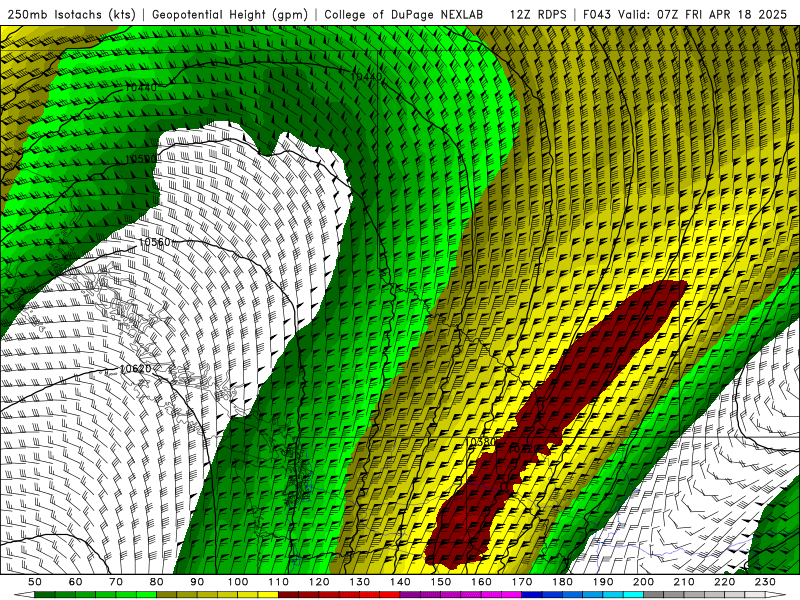This screenshot has height=600, width=800.
Task: Pick the cyan swatch just before 200
Action: (x=633, y=594)
